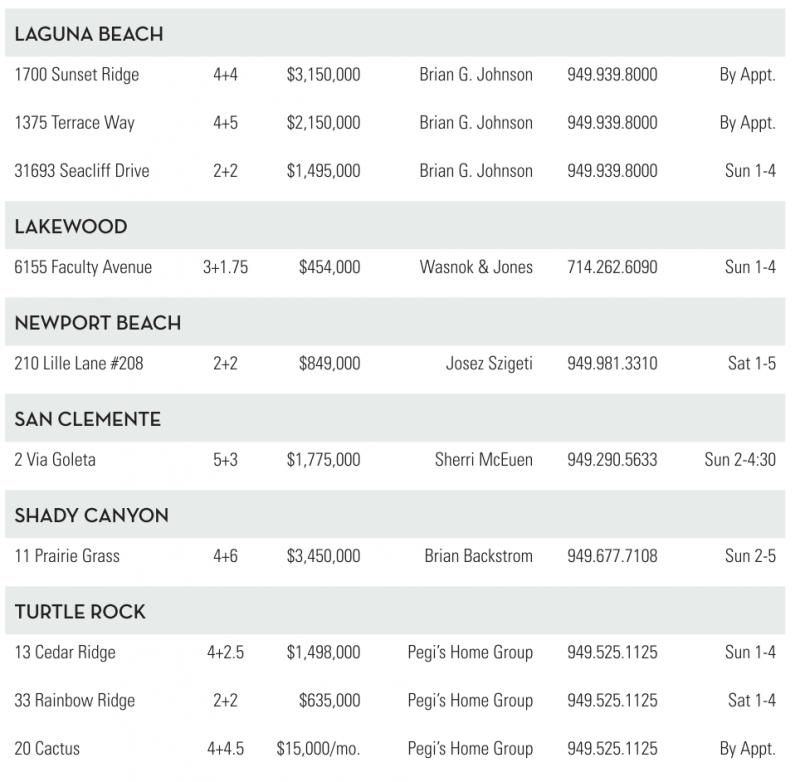Select the Lakewood section header
Image resolution: width=800 pixels, height=782 pixels.
71,227
